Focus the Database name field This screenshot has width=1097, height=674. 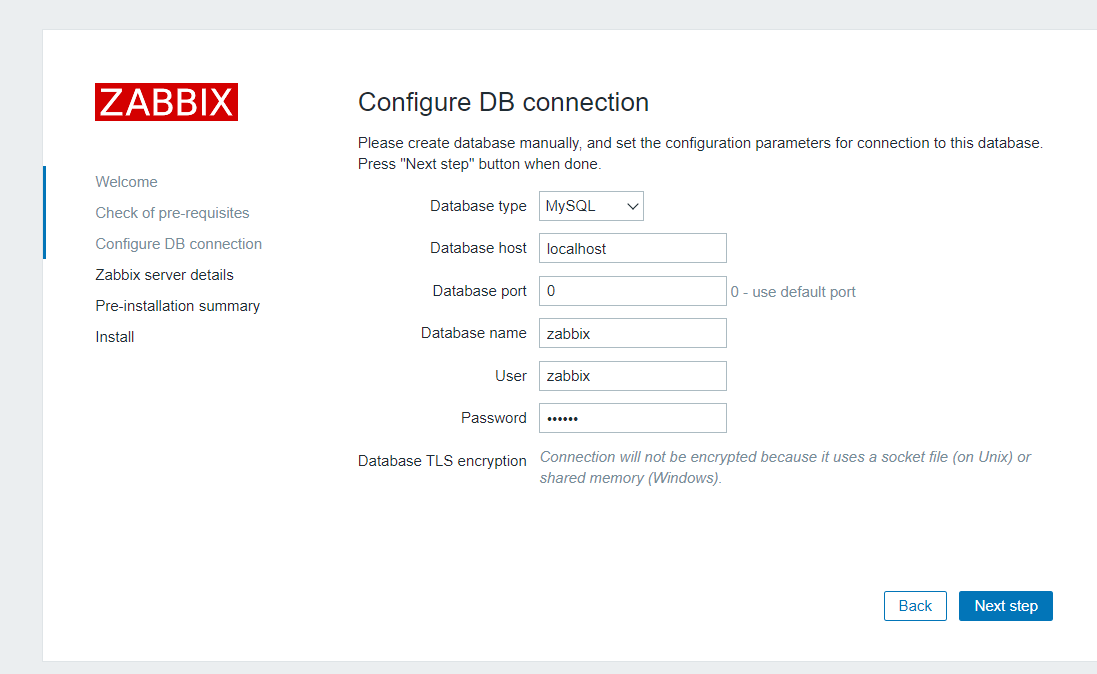click(632, 333)
